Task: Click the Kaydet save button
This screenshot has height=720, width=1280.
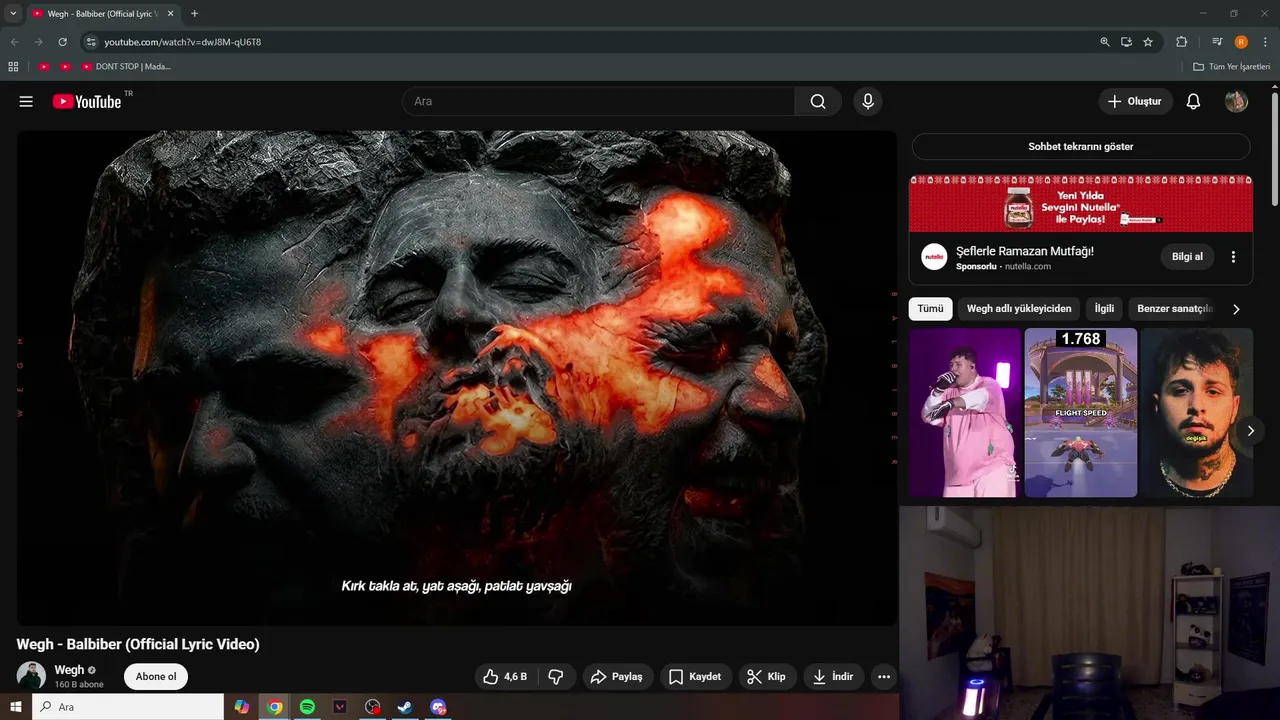Action: pyautogui.click(x=695, y=677)
